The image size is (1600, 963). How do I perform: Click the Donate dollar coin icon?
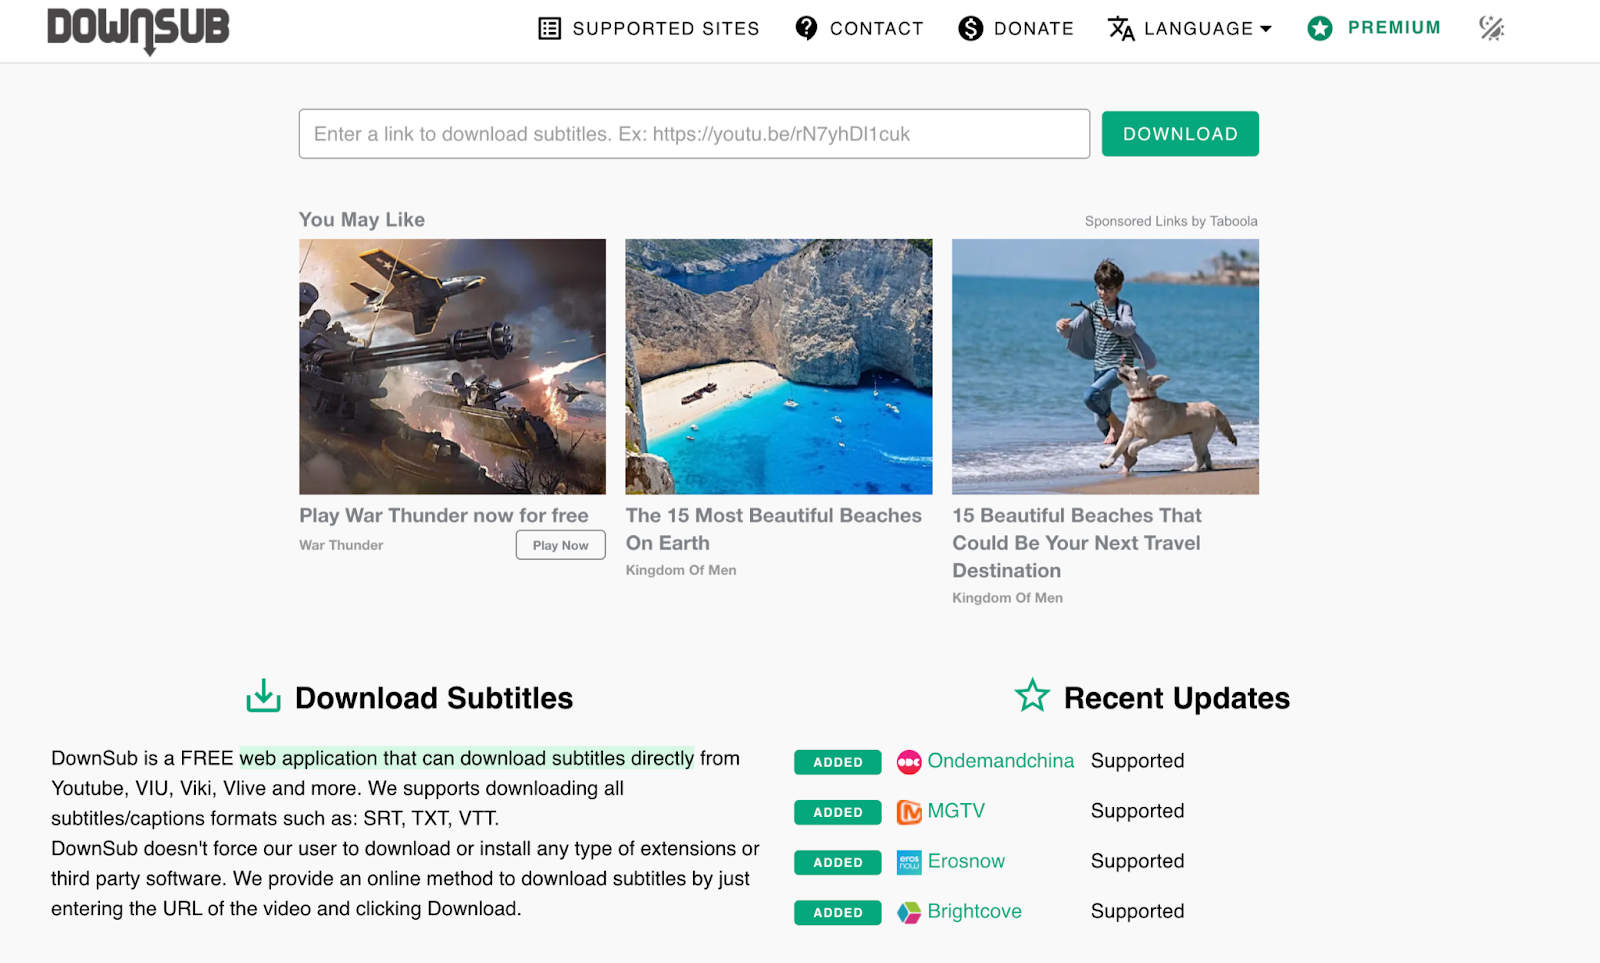[970, 28]
